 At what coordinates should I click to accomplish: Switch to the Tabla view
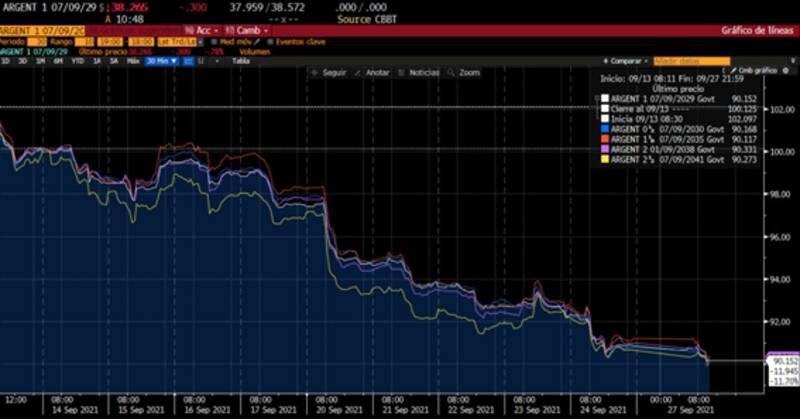coord(241,61)
